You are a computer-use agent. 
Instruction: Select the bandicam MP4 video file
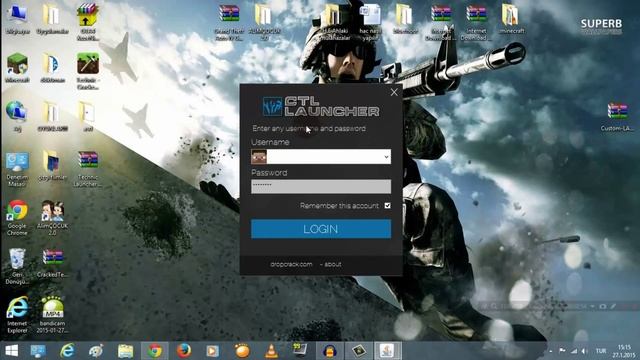pyautogui.click(x=53, y=314)
